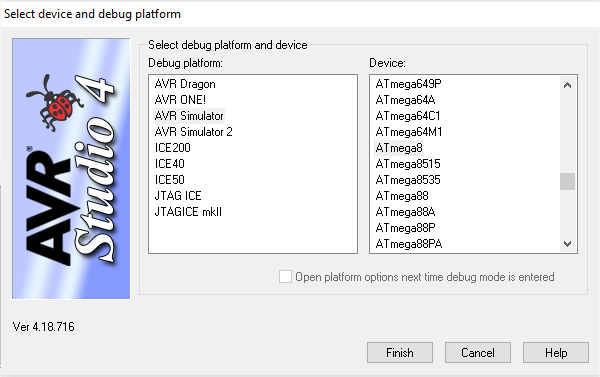Select ATmega64C1 device

408,116
